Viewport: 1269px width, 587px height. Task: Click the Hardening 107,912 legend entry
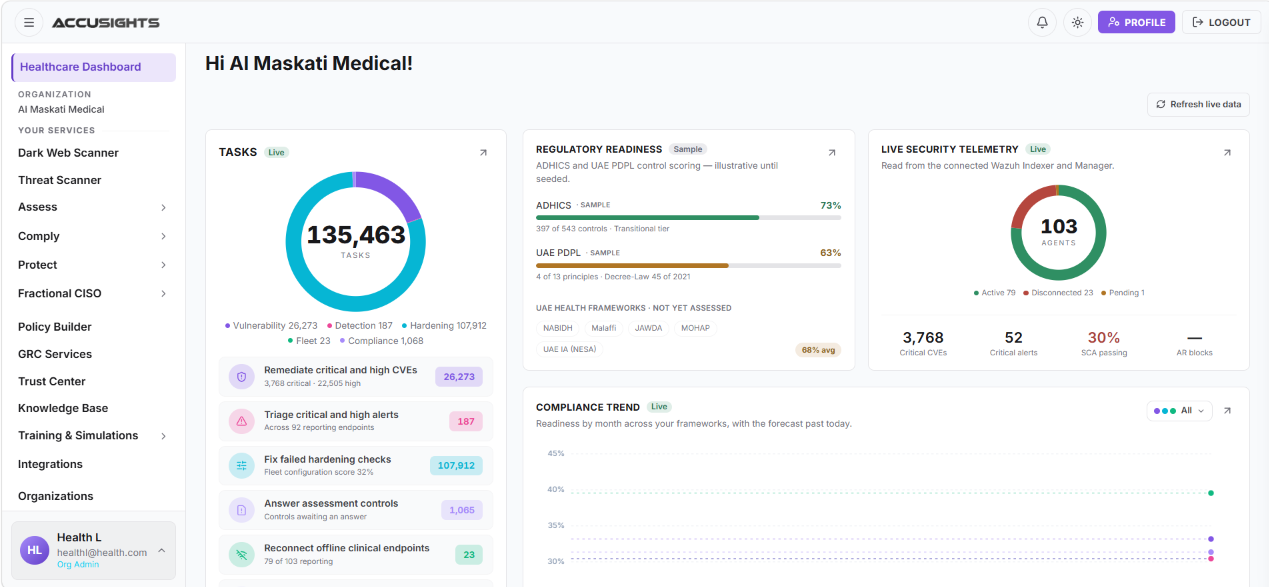[x=444, y=325]
